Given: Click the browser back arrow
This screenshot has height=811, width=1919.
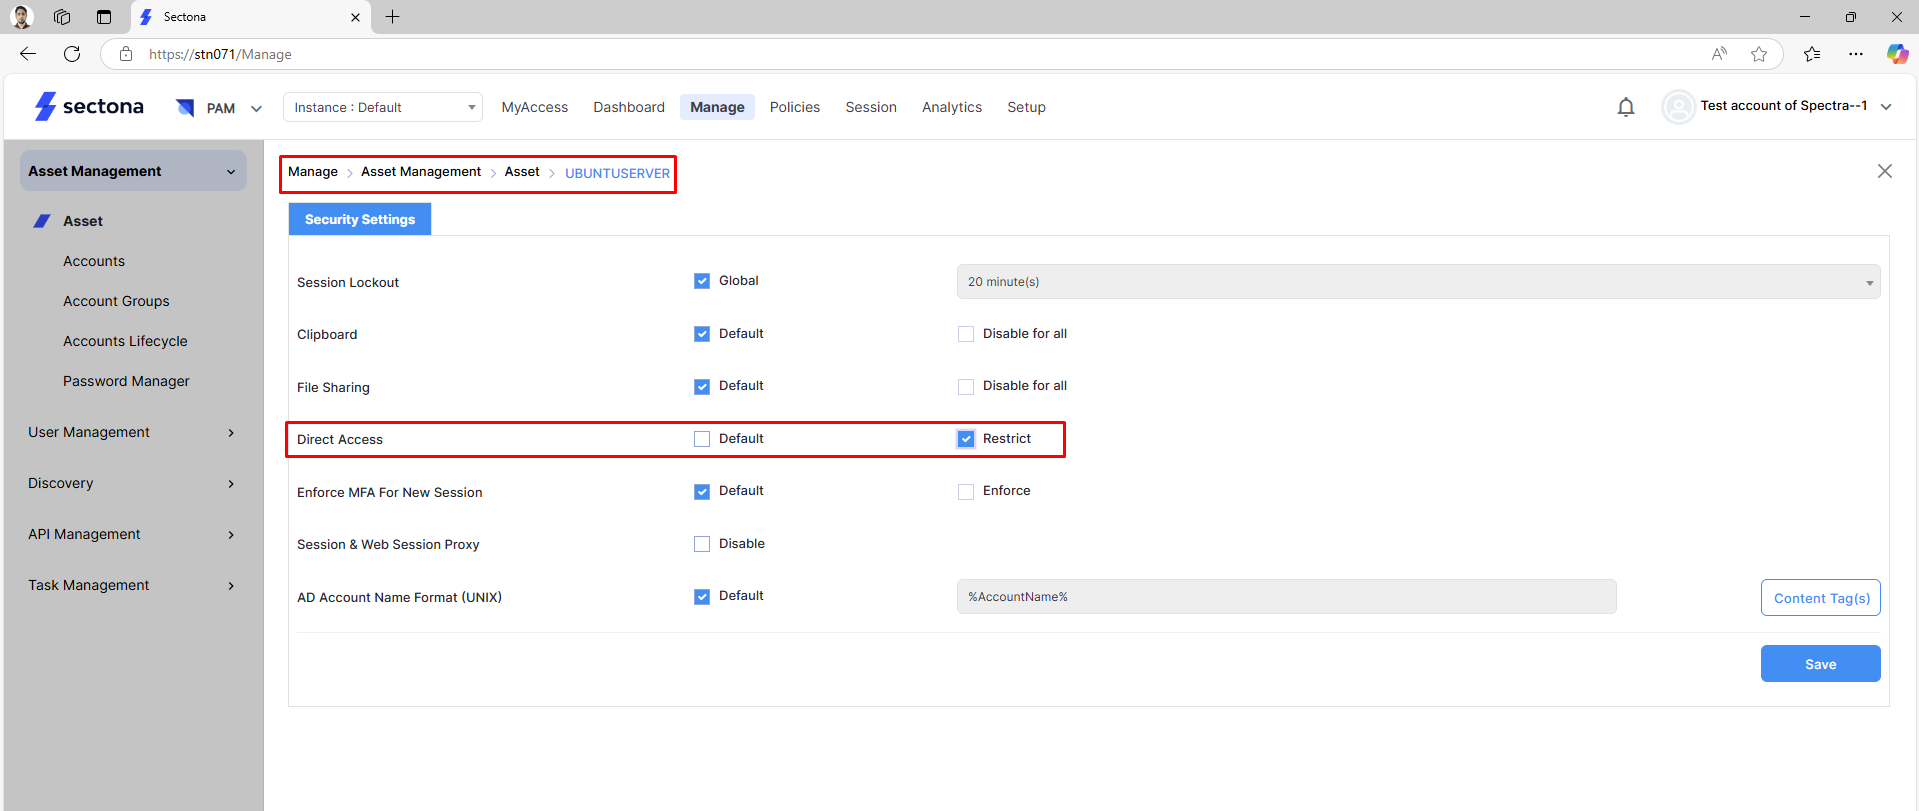Looking at the screenshot, I should click(x=28, y=54).
